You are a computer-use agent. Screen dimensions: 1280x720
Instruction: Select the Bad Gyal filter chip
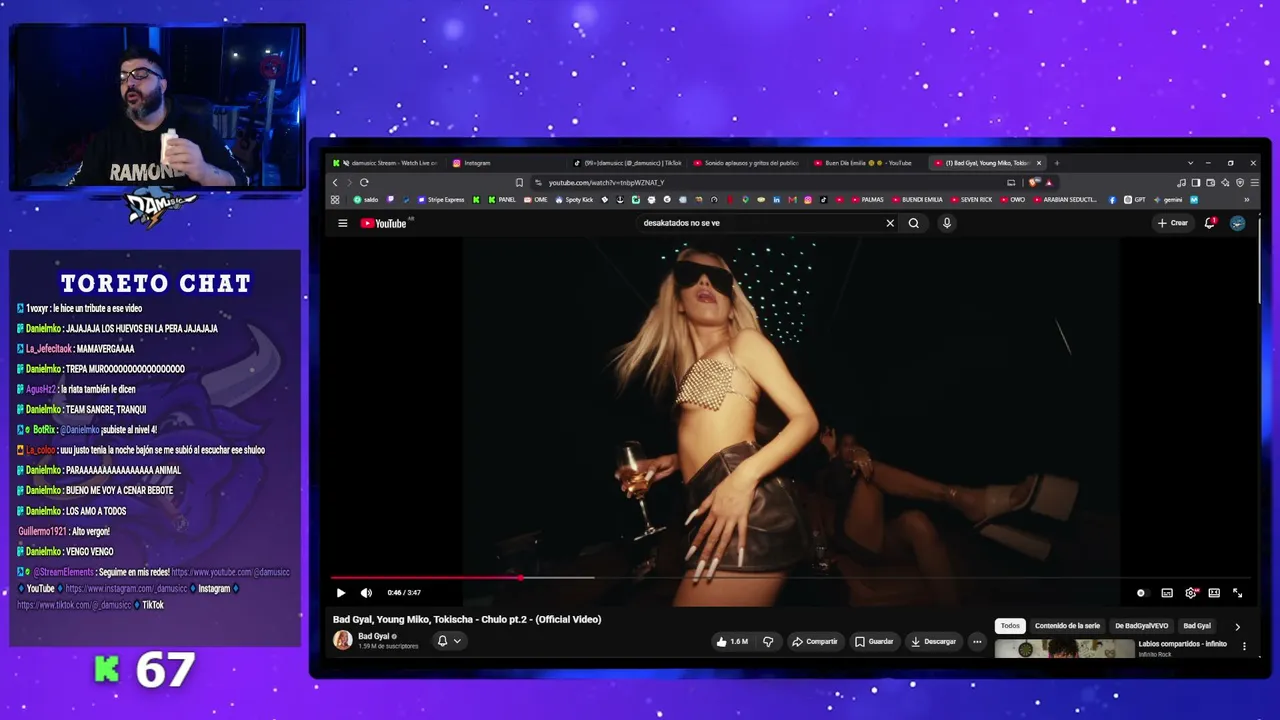[x=1197, y=626]
